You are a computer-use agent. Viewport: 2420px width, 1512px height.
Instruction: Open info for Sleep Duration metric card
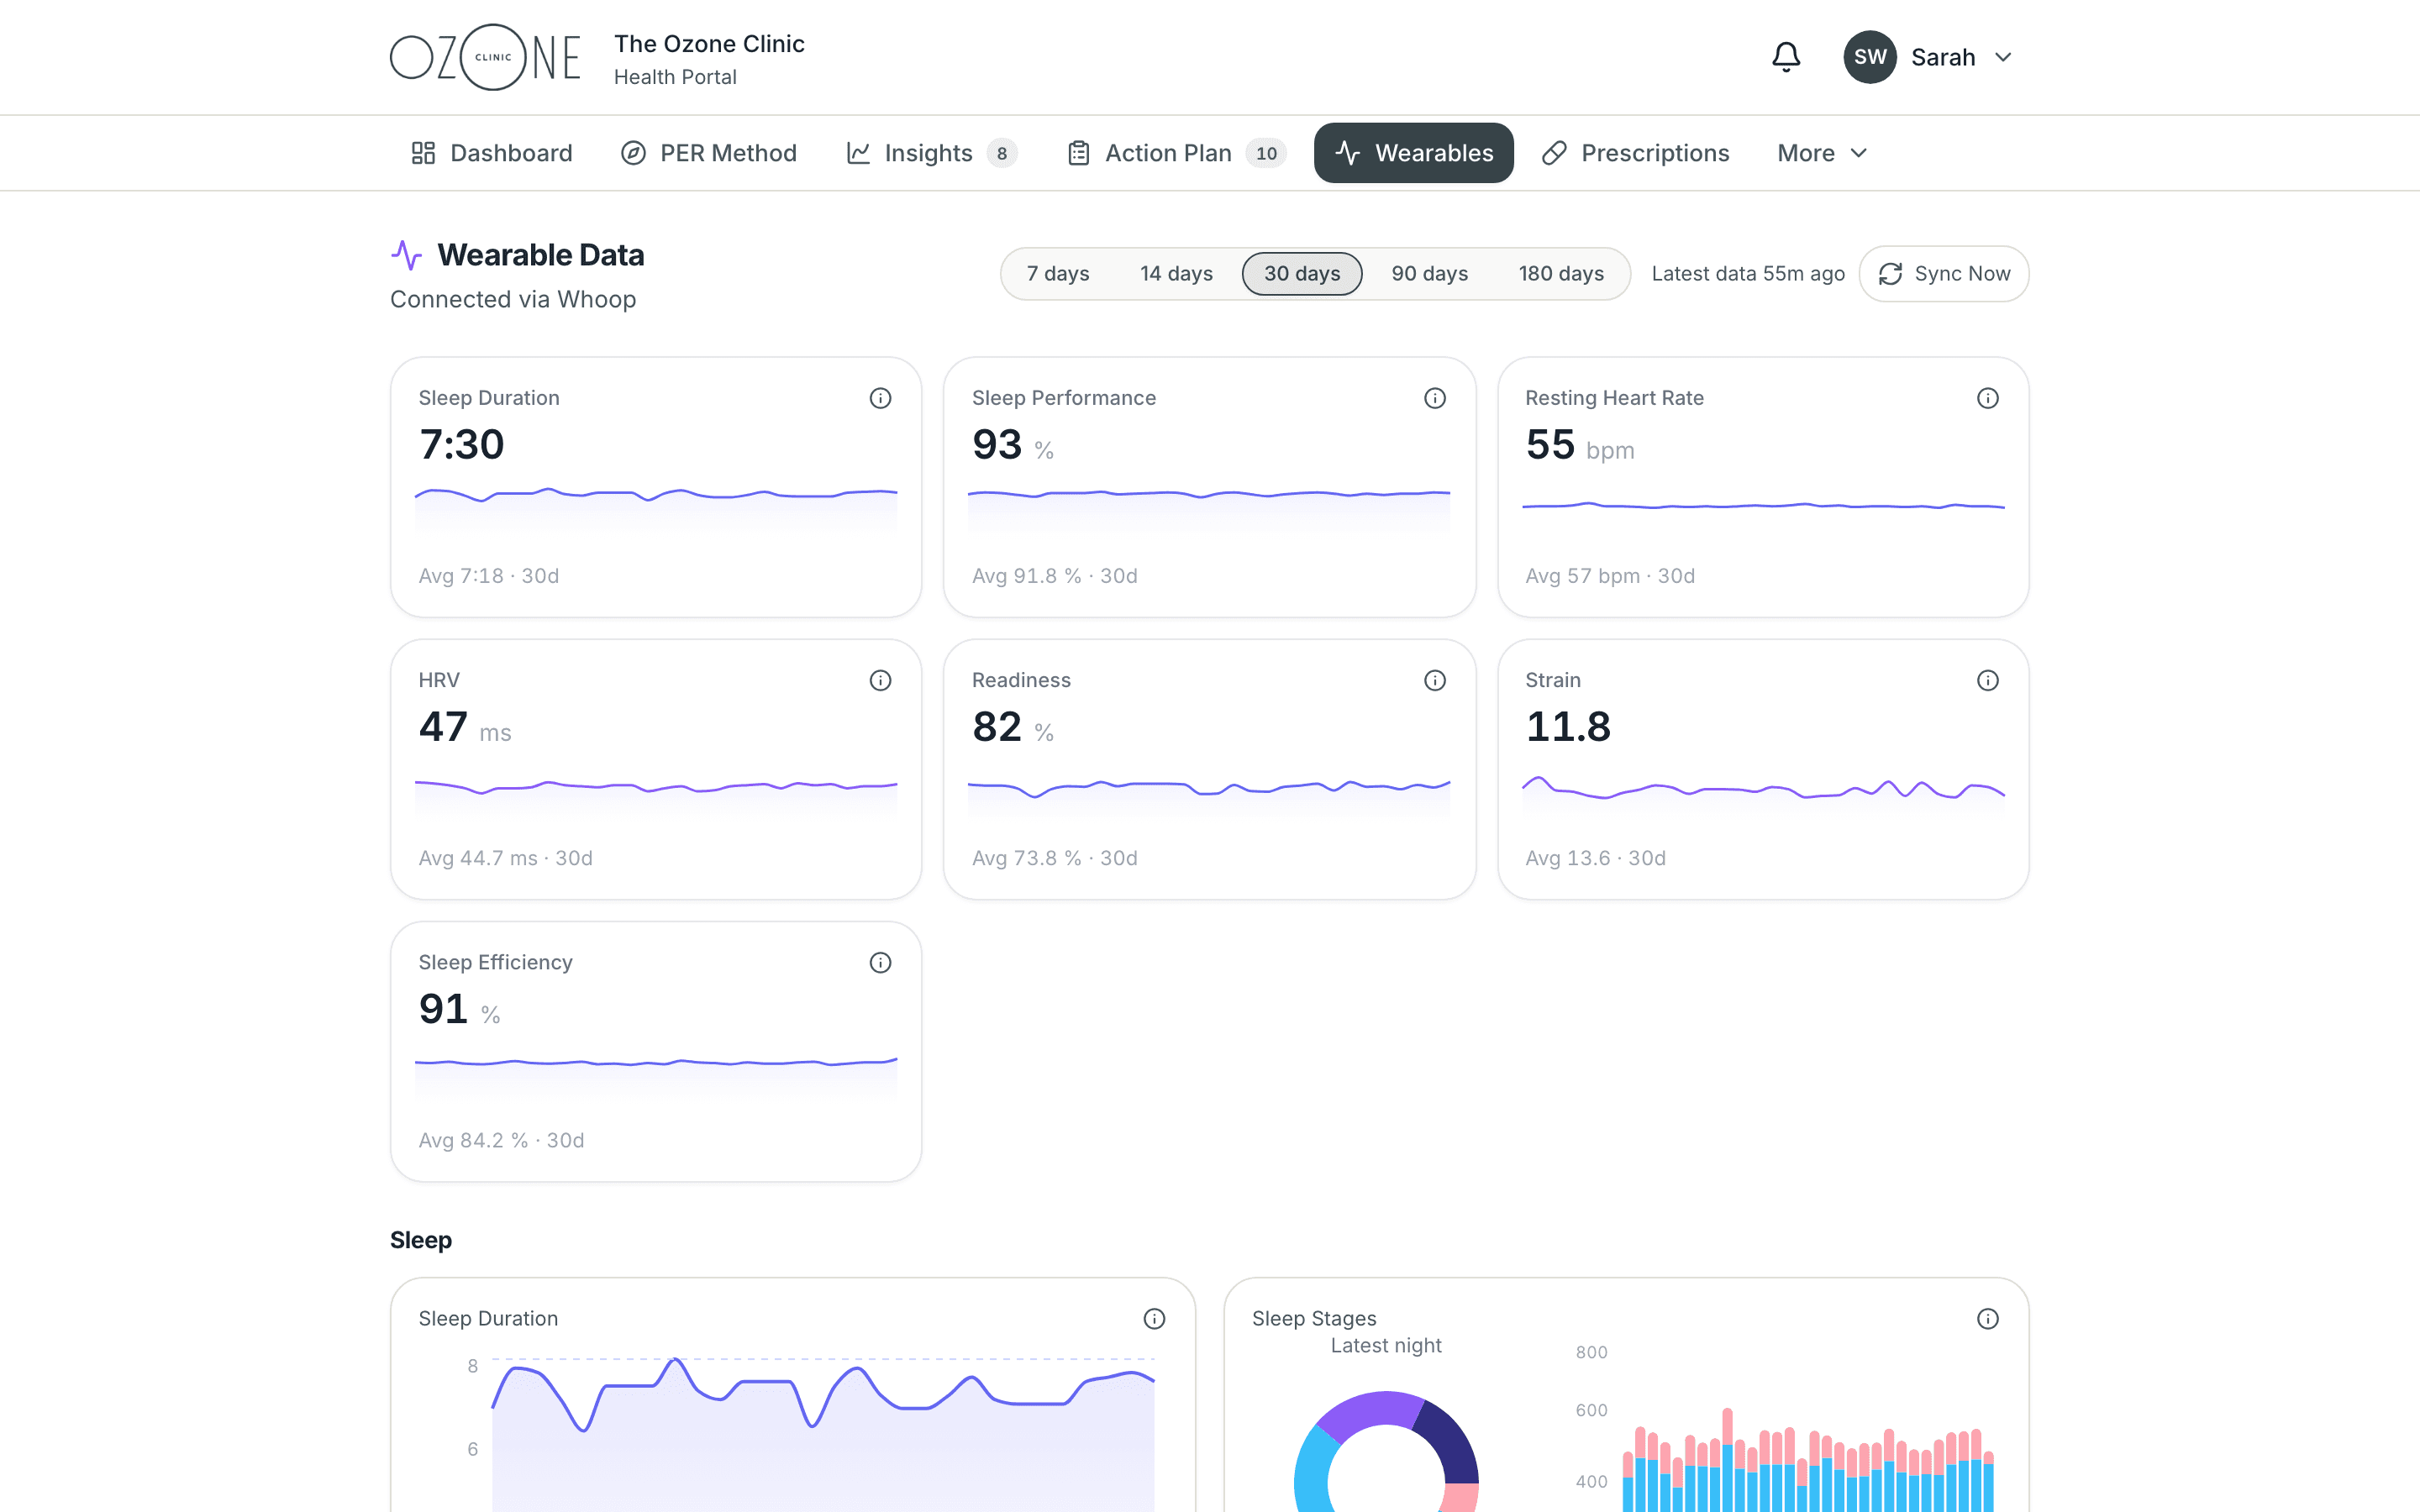pyautogui.click(x=880, y=398)
